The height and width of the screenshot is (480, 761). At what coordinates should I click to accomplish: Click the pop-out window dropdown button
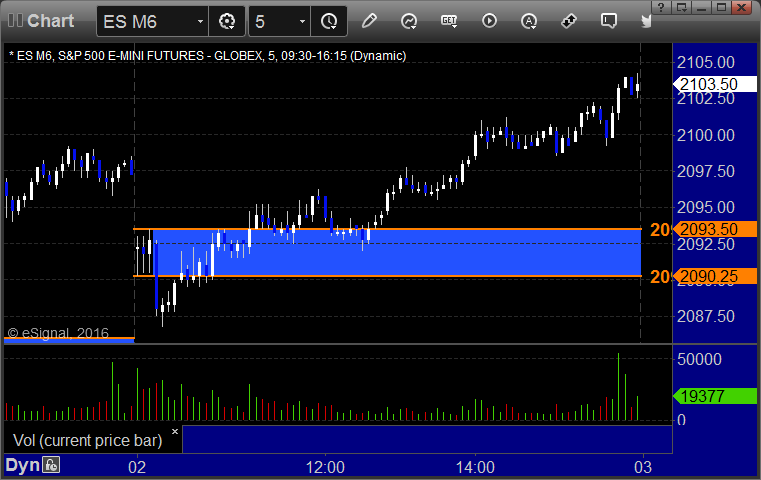[682, 7]
